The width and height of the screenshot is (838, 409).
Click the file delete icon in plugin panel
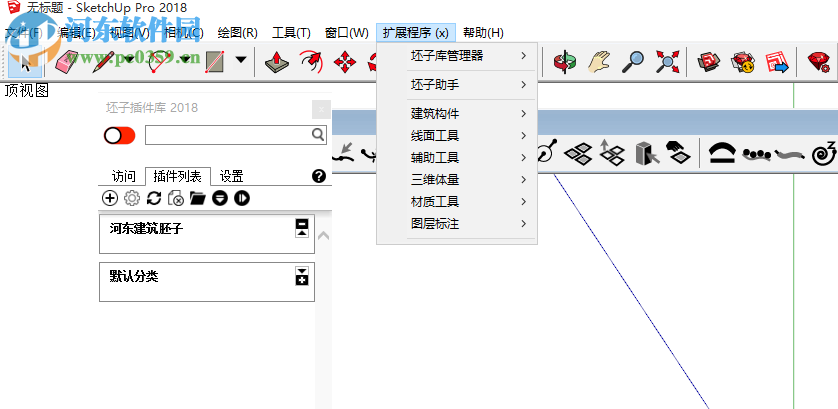click(175, 199)
